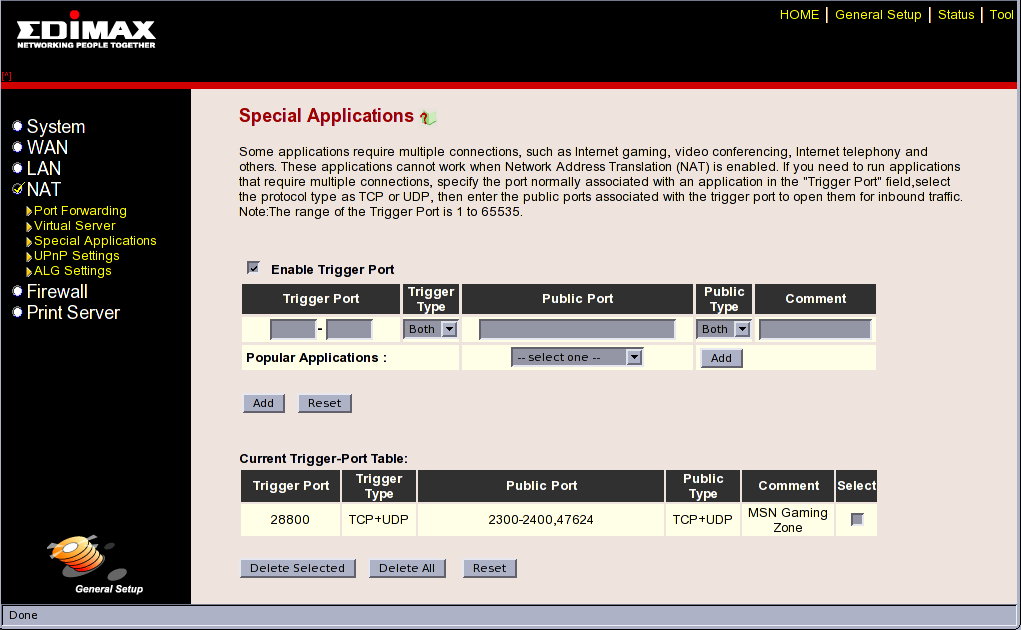Open the Trigger Type dropdown
Viewport: 1021px width, 630px height.
pyautogui.click(x=430, y=329)
